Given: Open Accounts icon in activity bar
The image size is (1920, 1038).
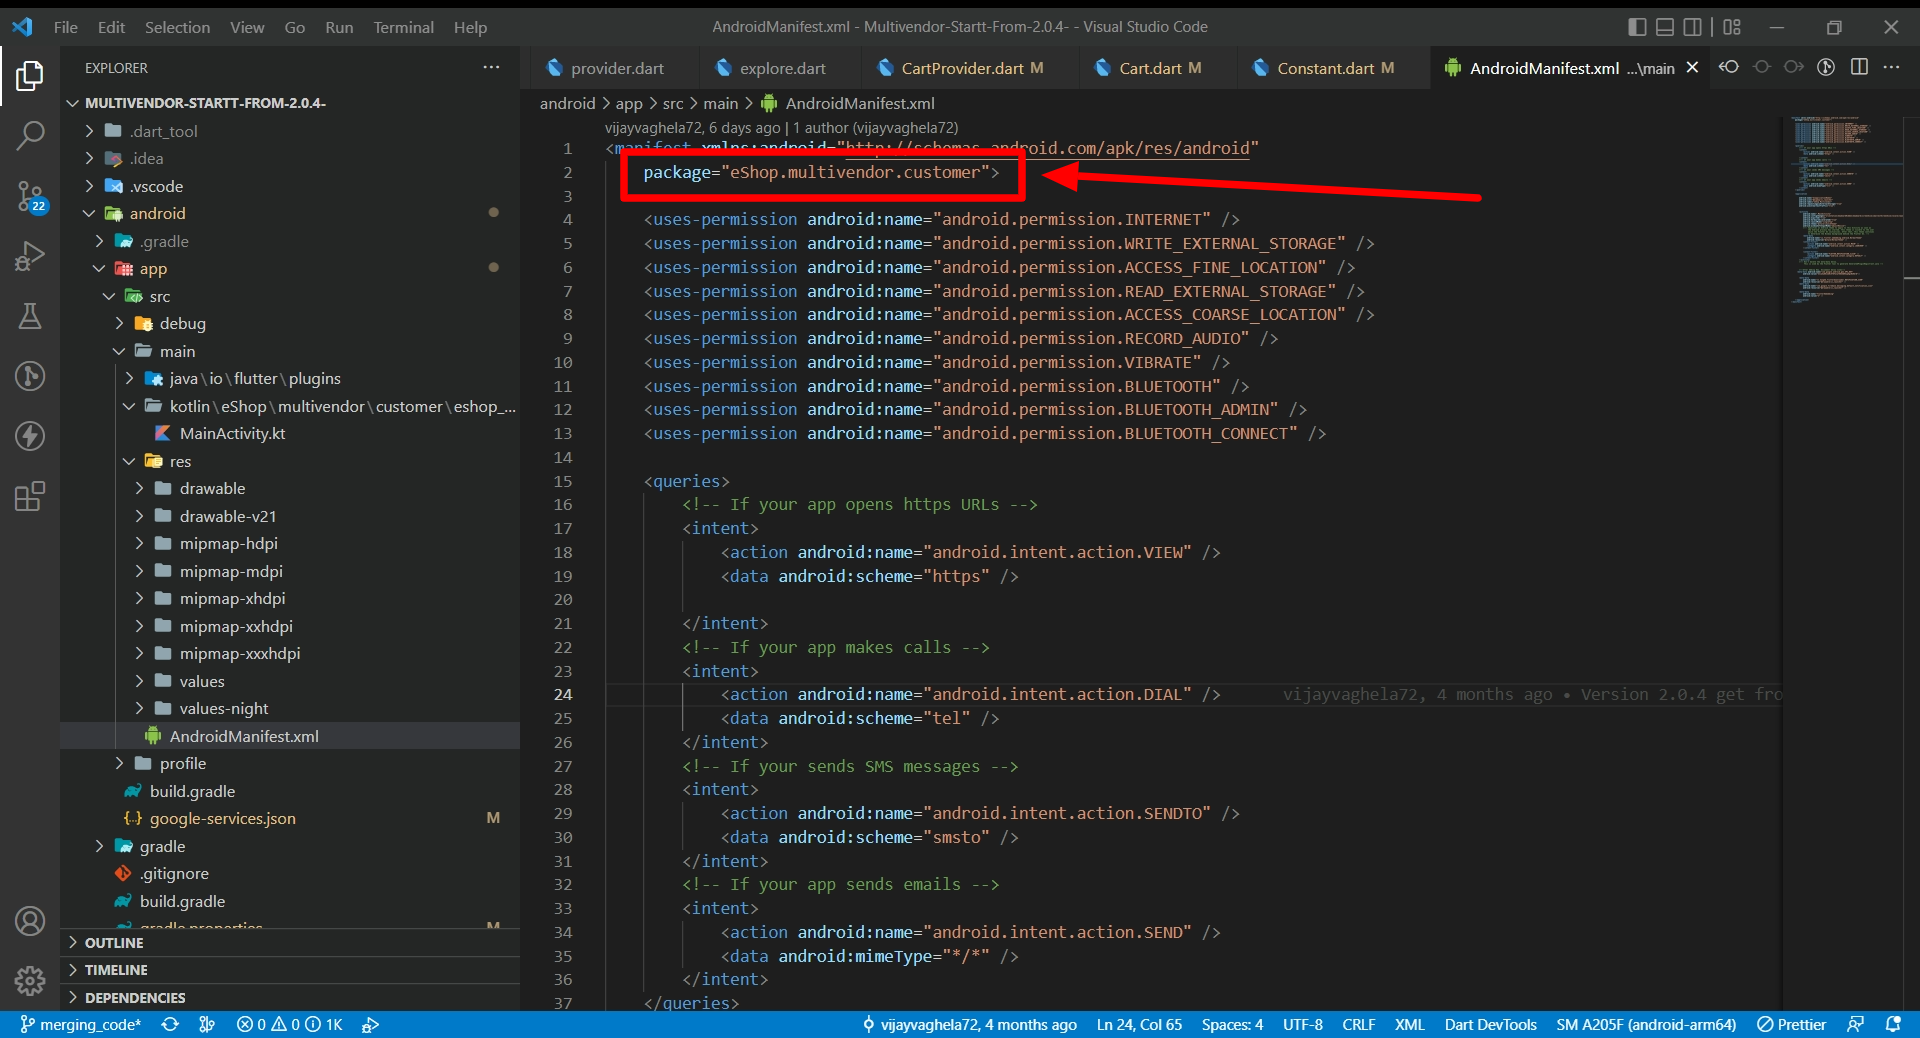Looking at the screenshot, I should click(x=30, y=921).
